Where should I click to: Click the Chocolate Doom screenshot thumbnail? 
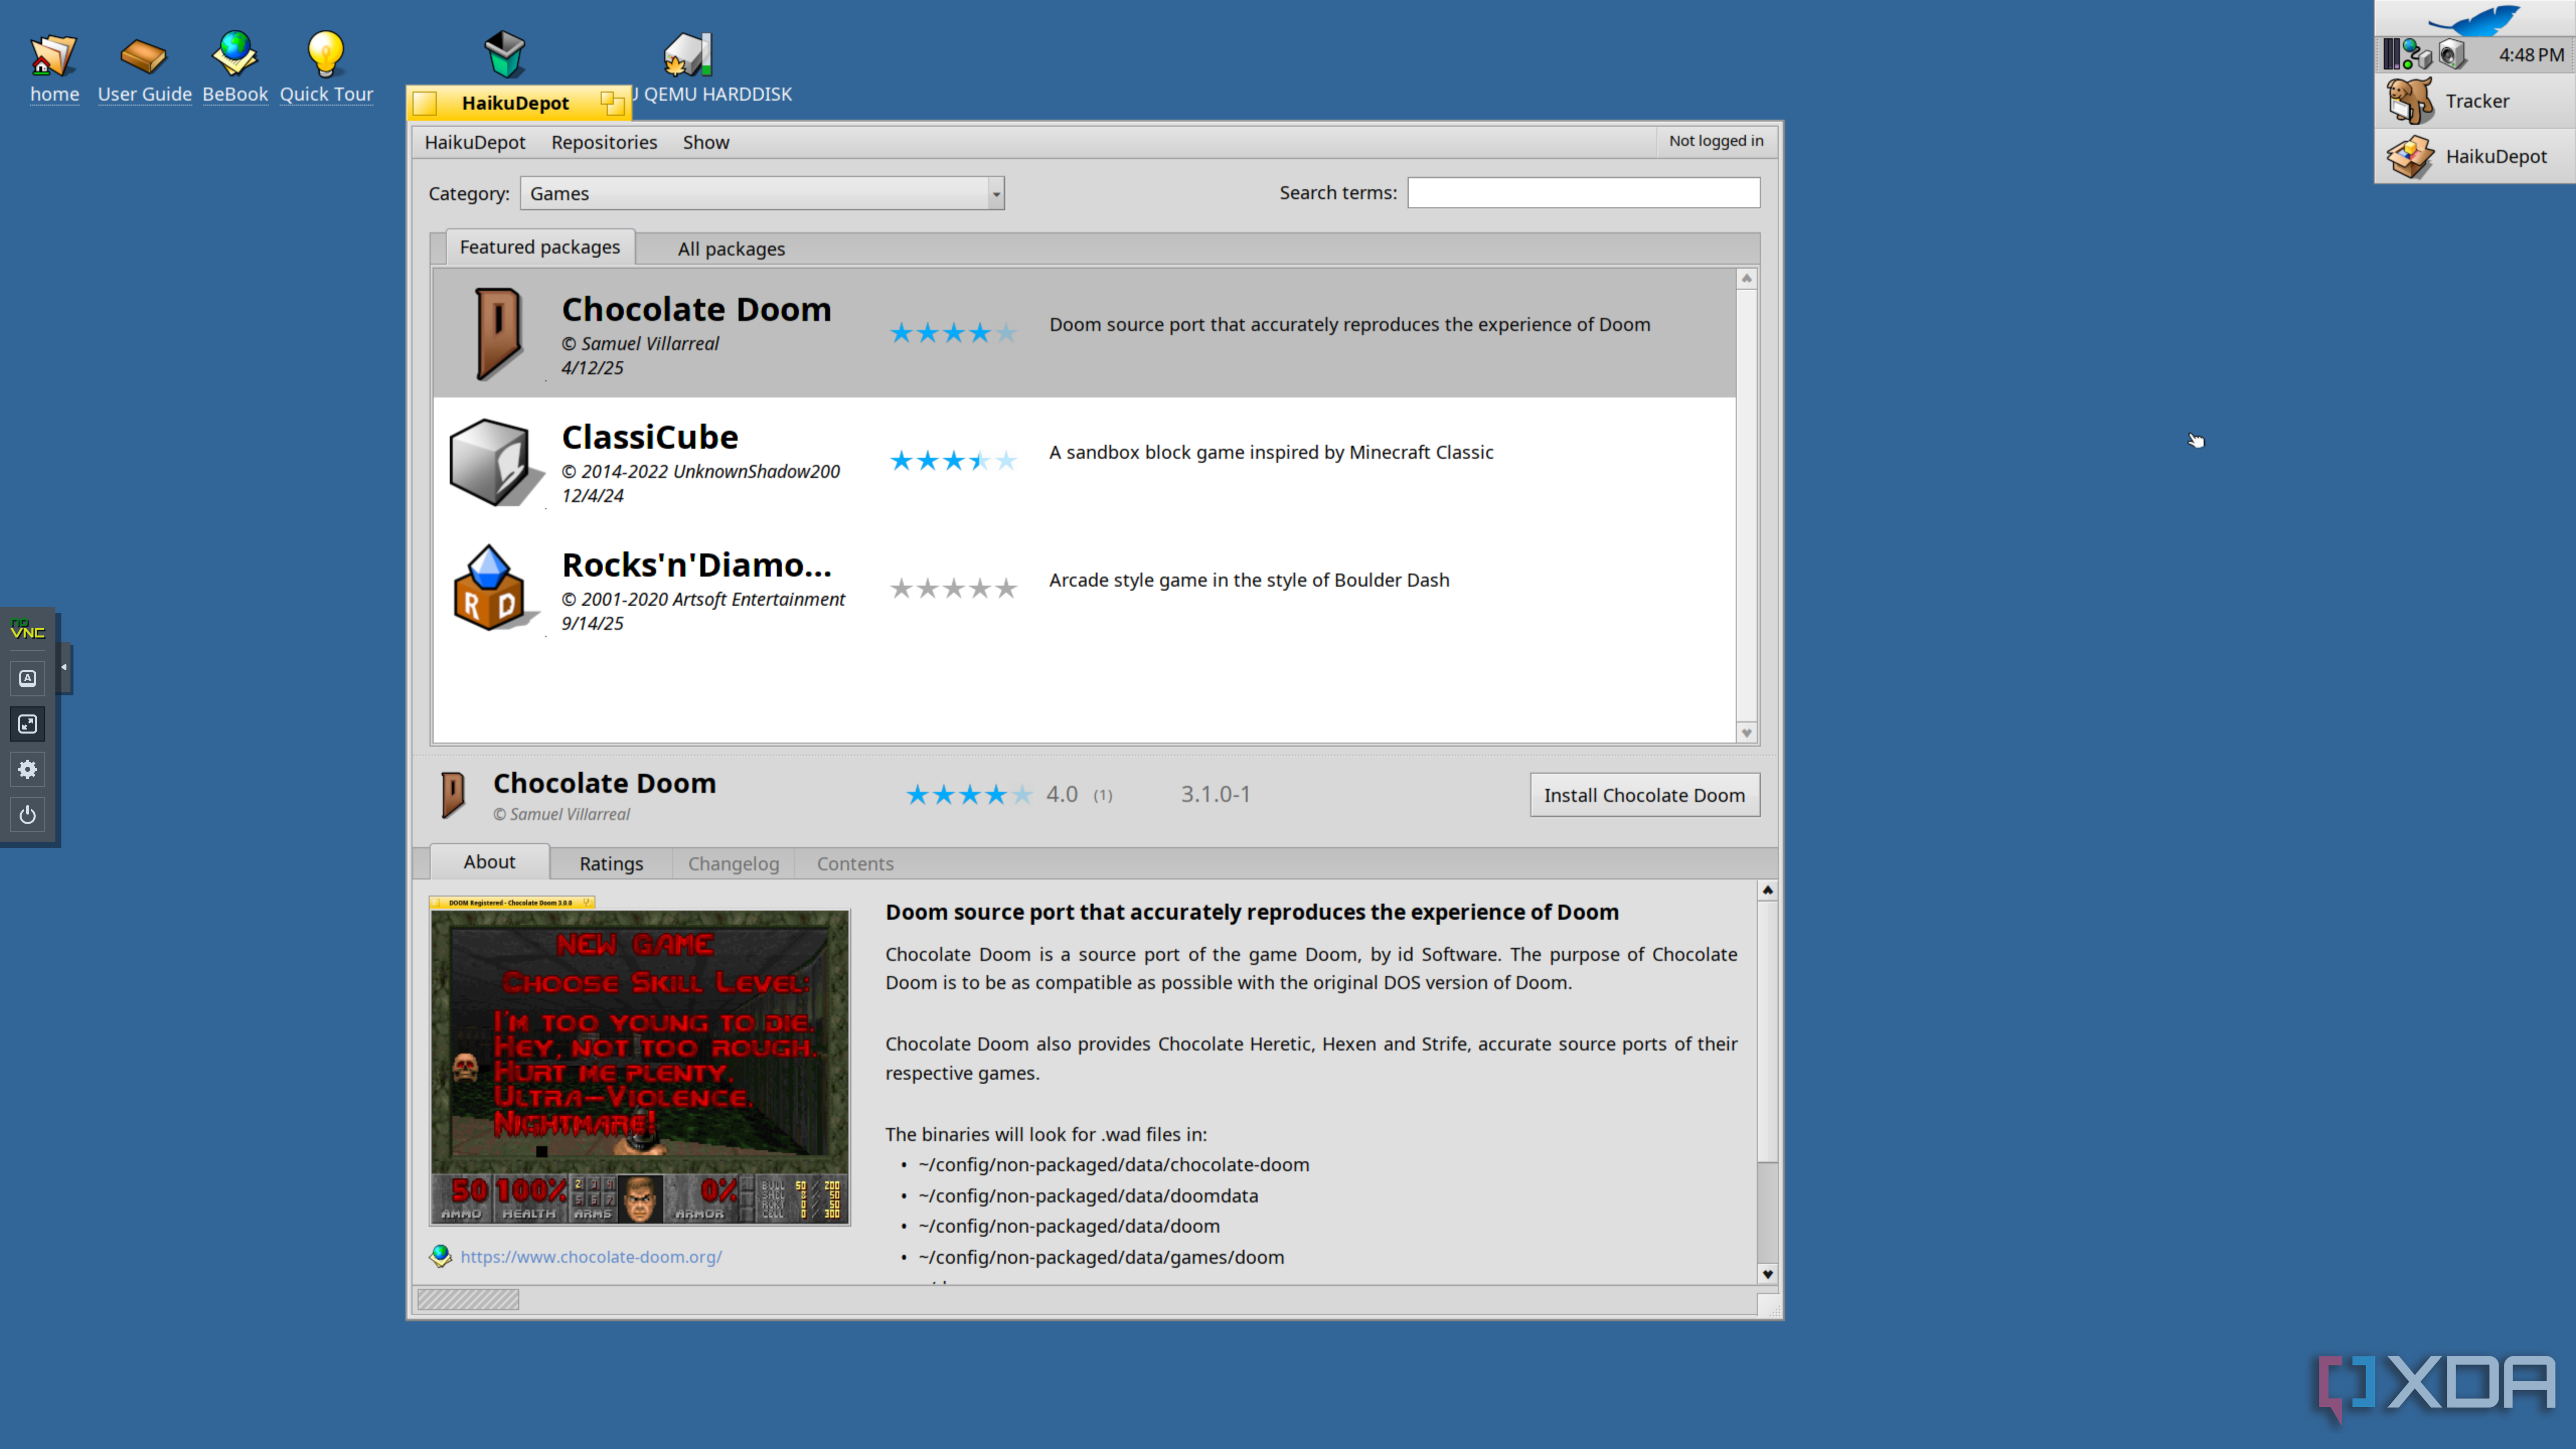tap(640, 1061)
